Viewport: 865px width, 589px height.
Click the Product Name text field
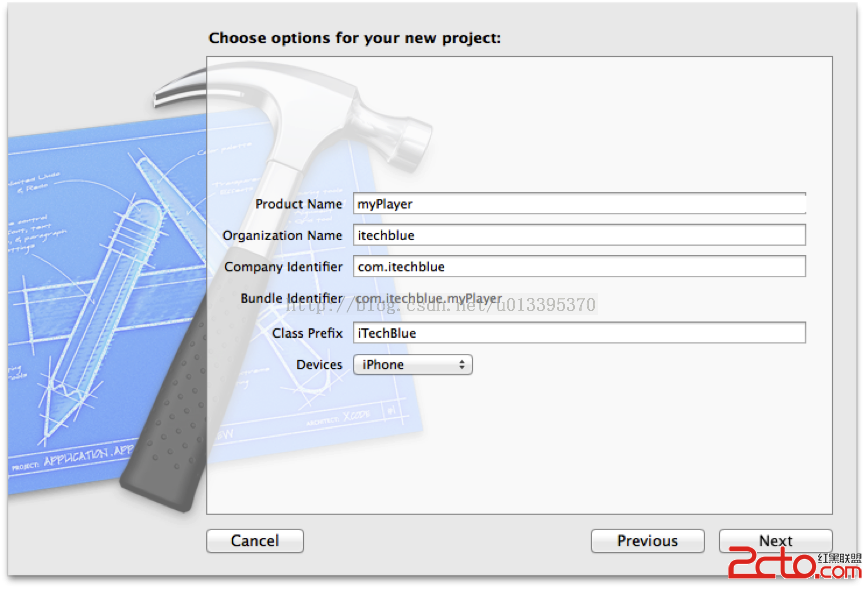[x=579, y=203]
